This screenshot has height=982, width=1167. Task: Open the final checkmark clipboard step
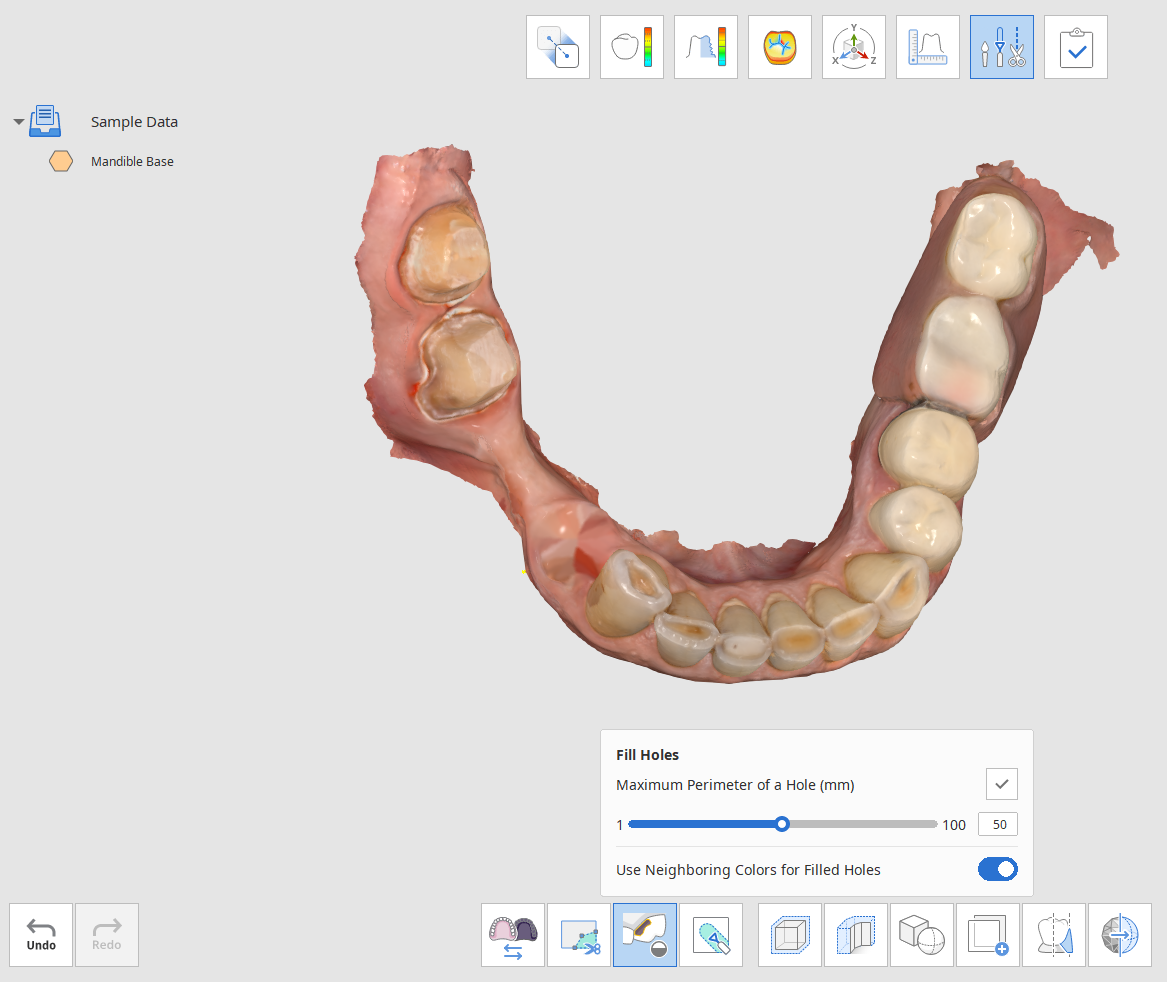click(x=1075, y=47)
